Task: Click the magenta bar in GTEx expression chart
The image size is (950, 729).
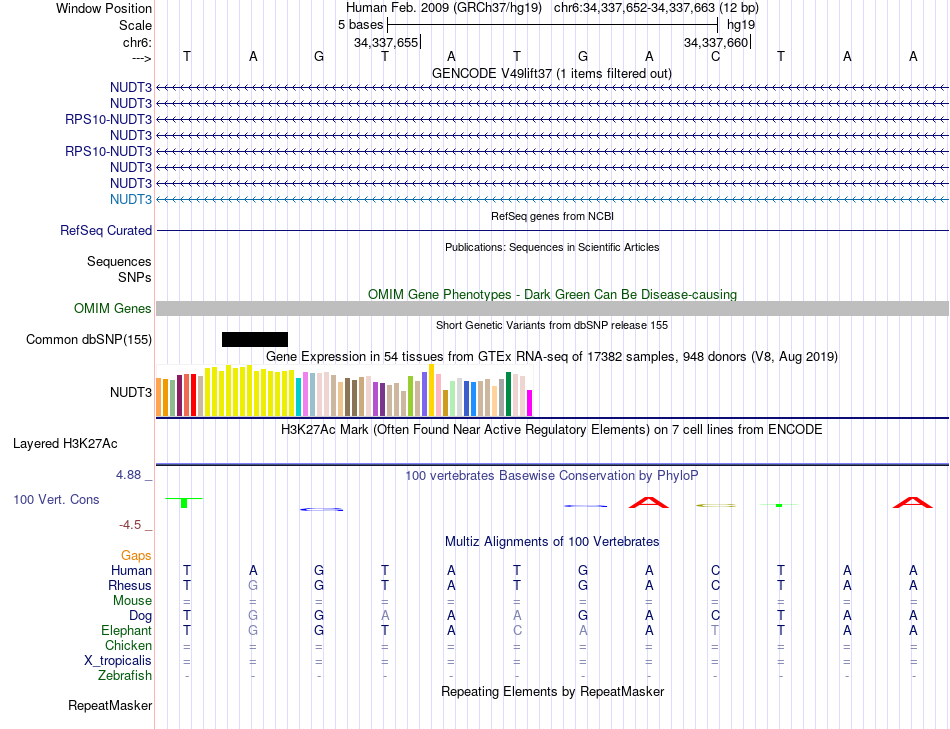Action: (x=530, y=403)
